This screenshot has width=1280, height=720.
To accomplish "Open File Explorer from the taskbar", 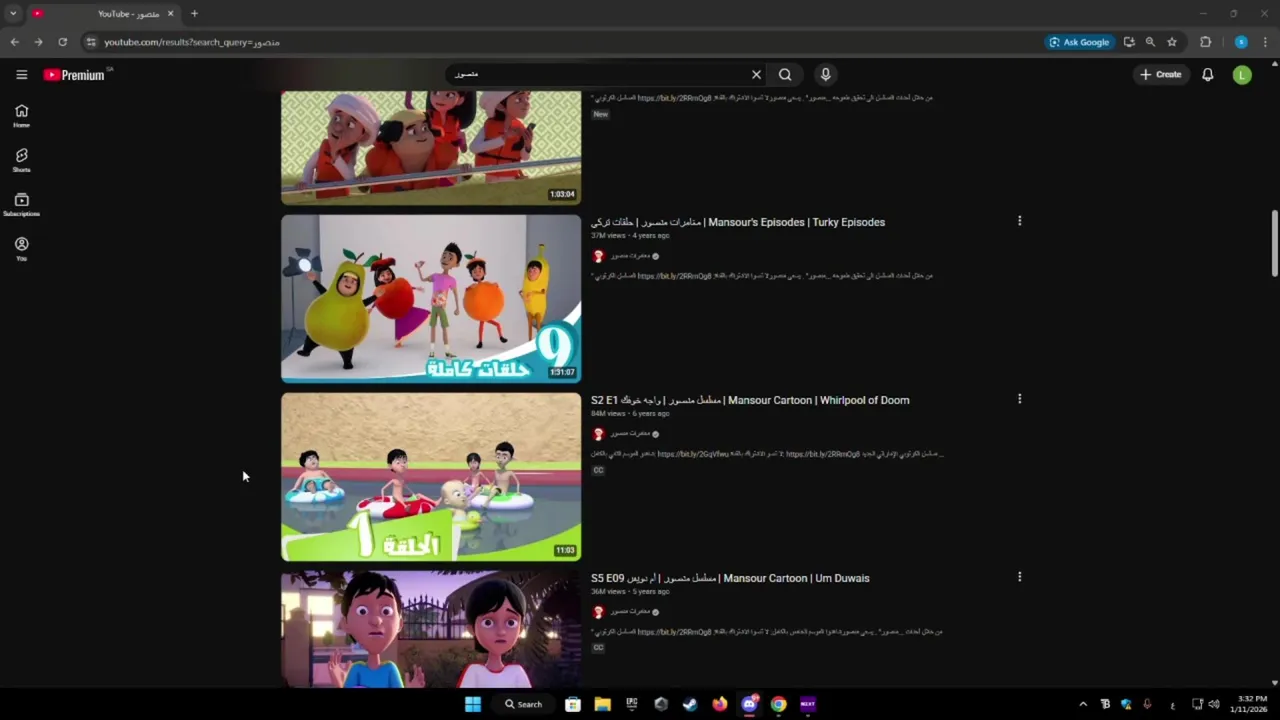I will click(x=602, y=704).
